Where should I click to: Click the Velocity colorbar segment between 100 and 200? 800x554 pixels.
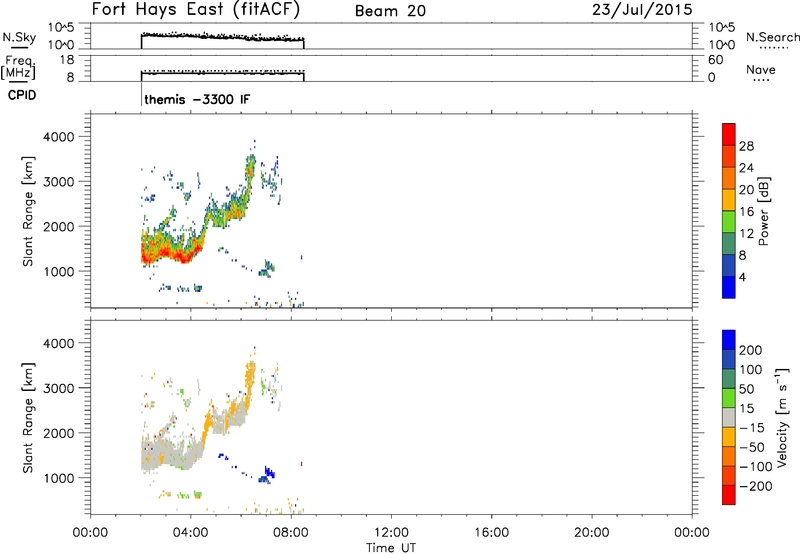coord(729,359)
